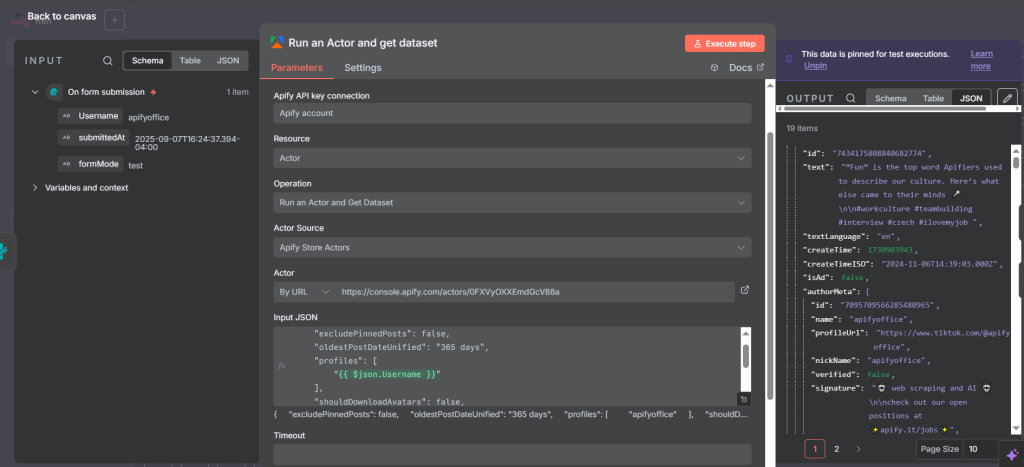Click the plus button beside Back to canvas
The width and height of the screenshot is (1024, 467).
pos(114,20)
